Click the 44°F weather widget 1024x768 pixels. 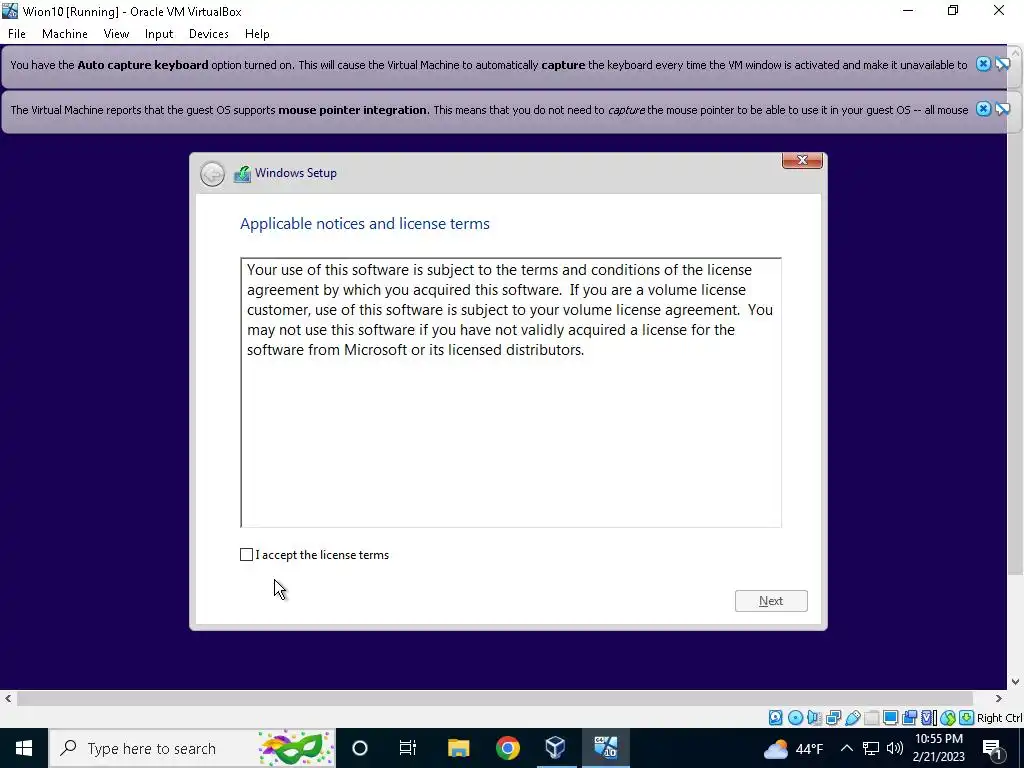(x=793, y=748)
